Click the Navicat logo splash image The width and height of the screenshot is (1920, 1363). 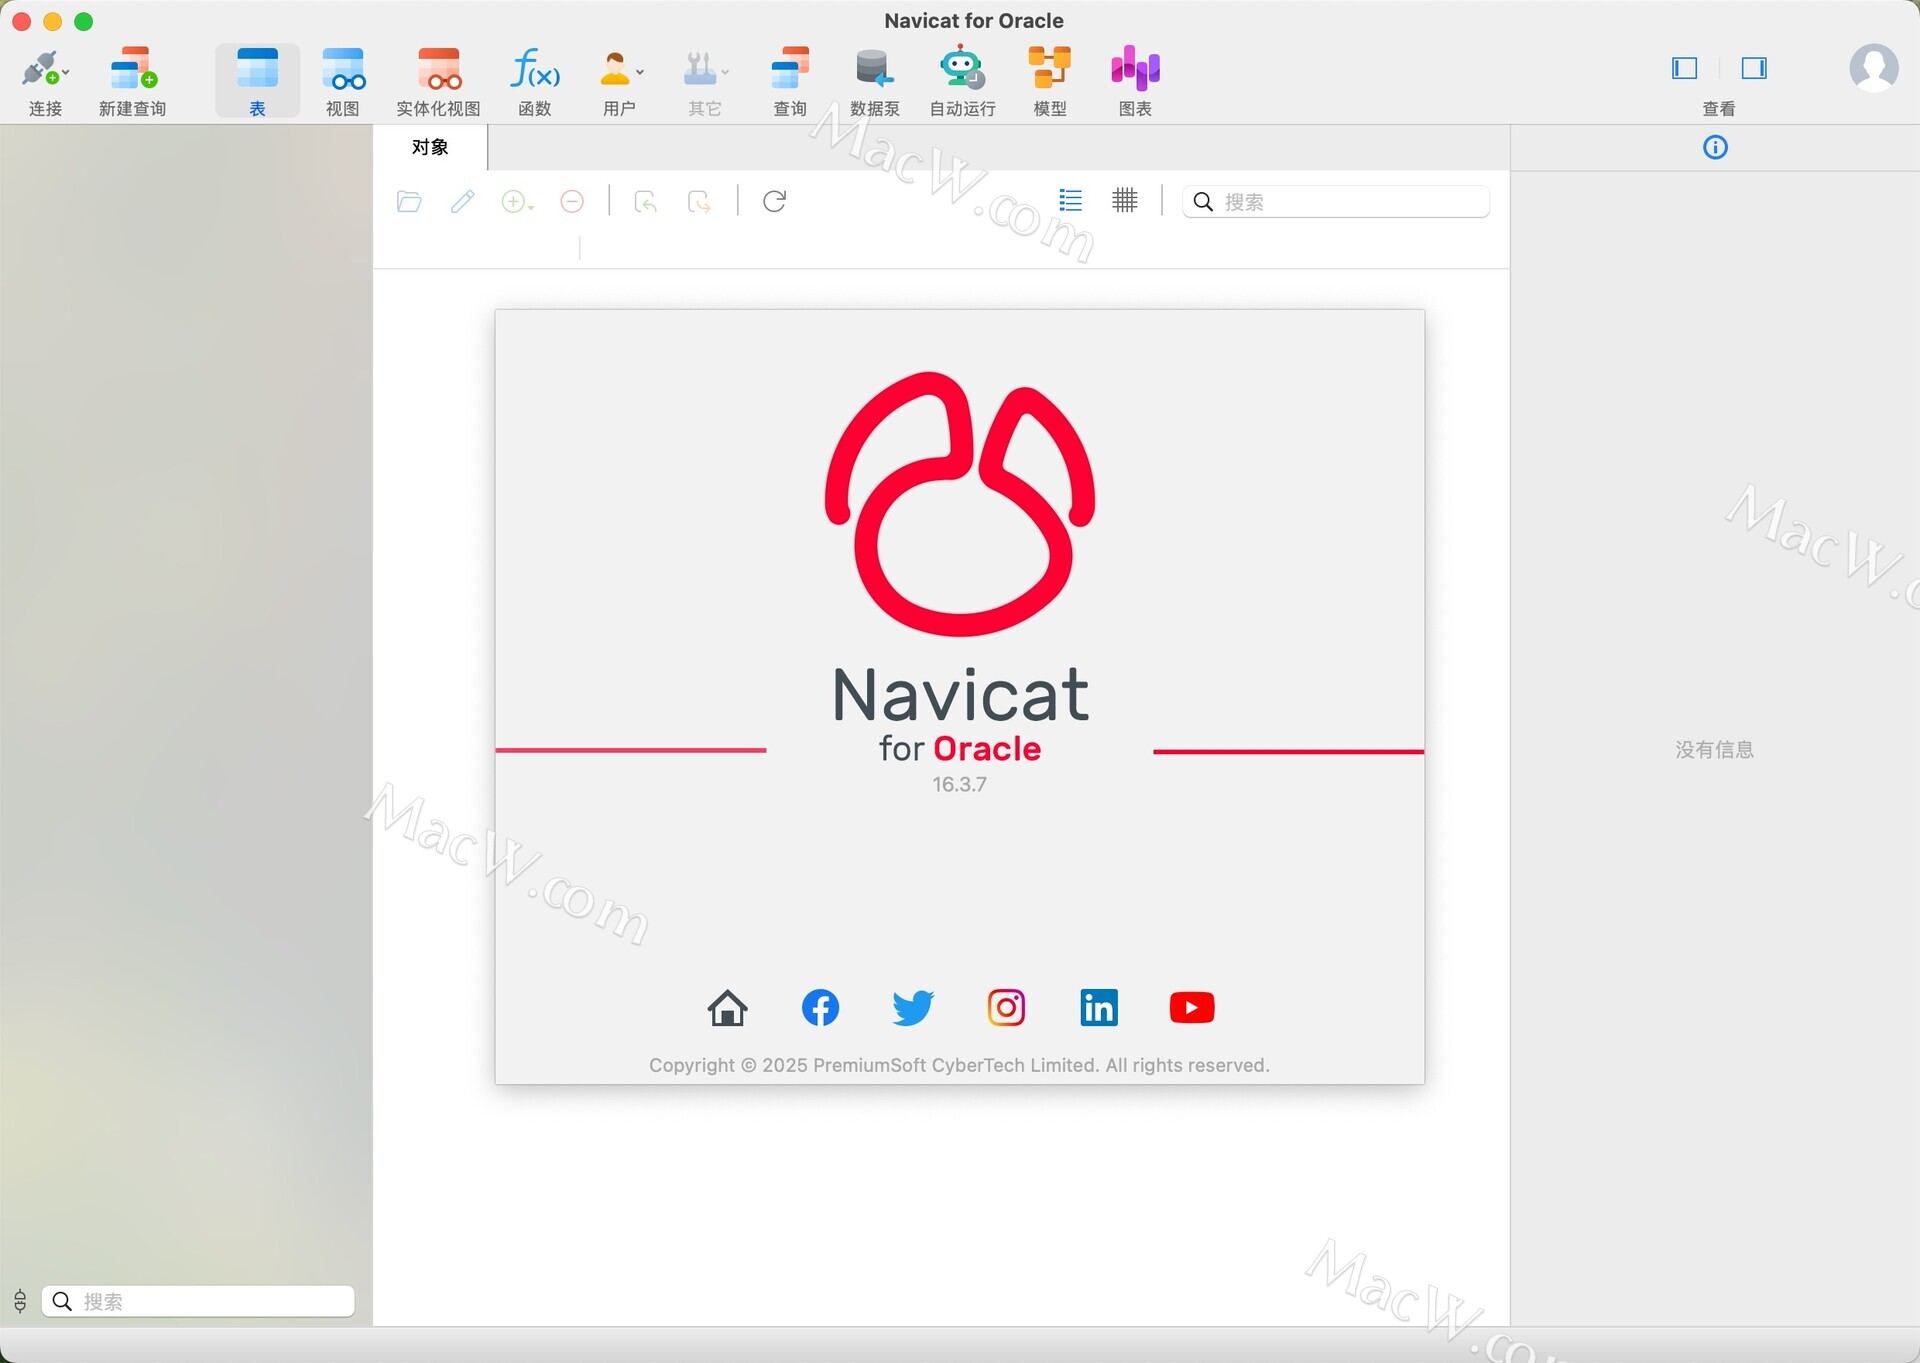[x=960, y=504]
